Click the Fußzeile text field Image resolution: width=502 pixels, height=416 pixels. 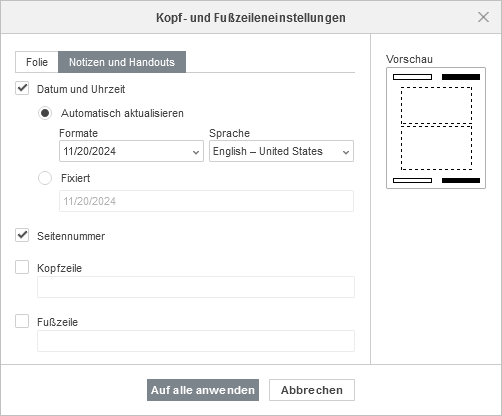(x=196, y=341)
